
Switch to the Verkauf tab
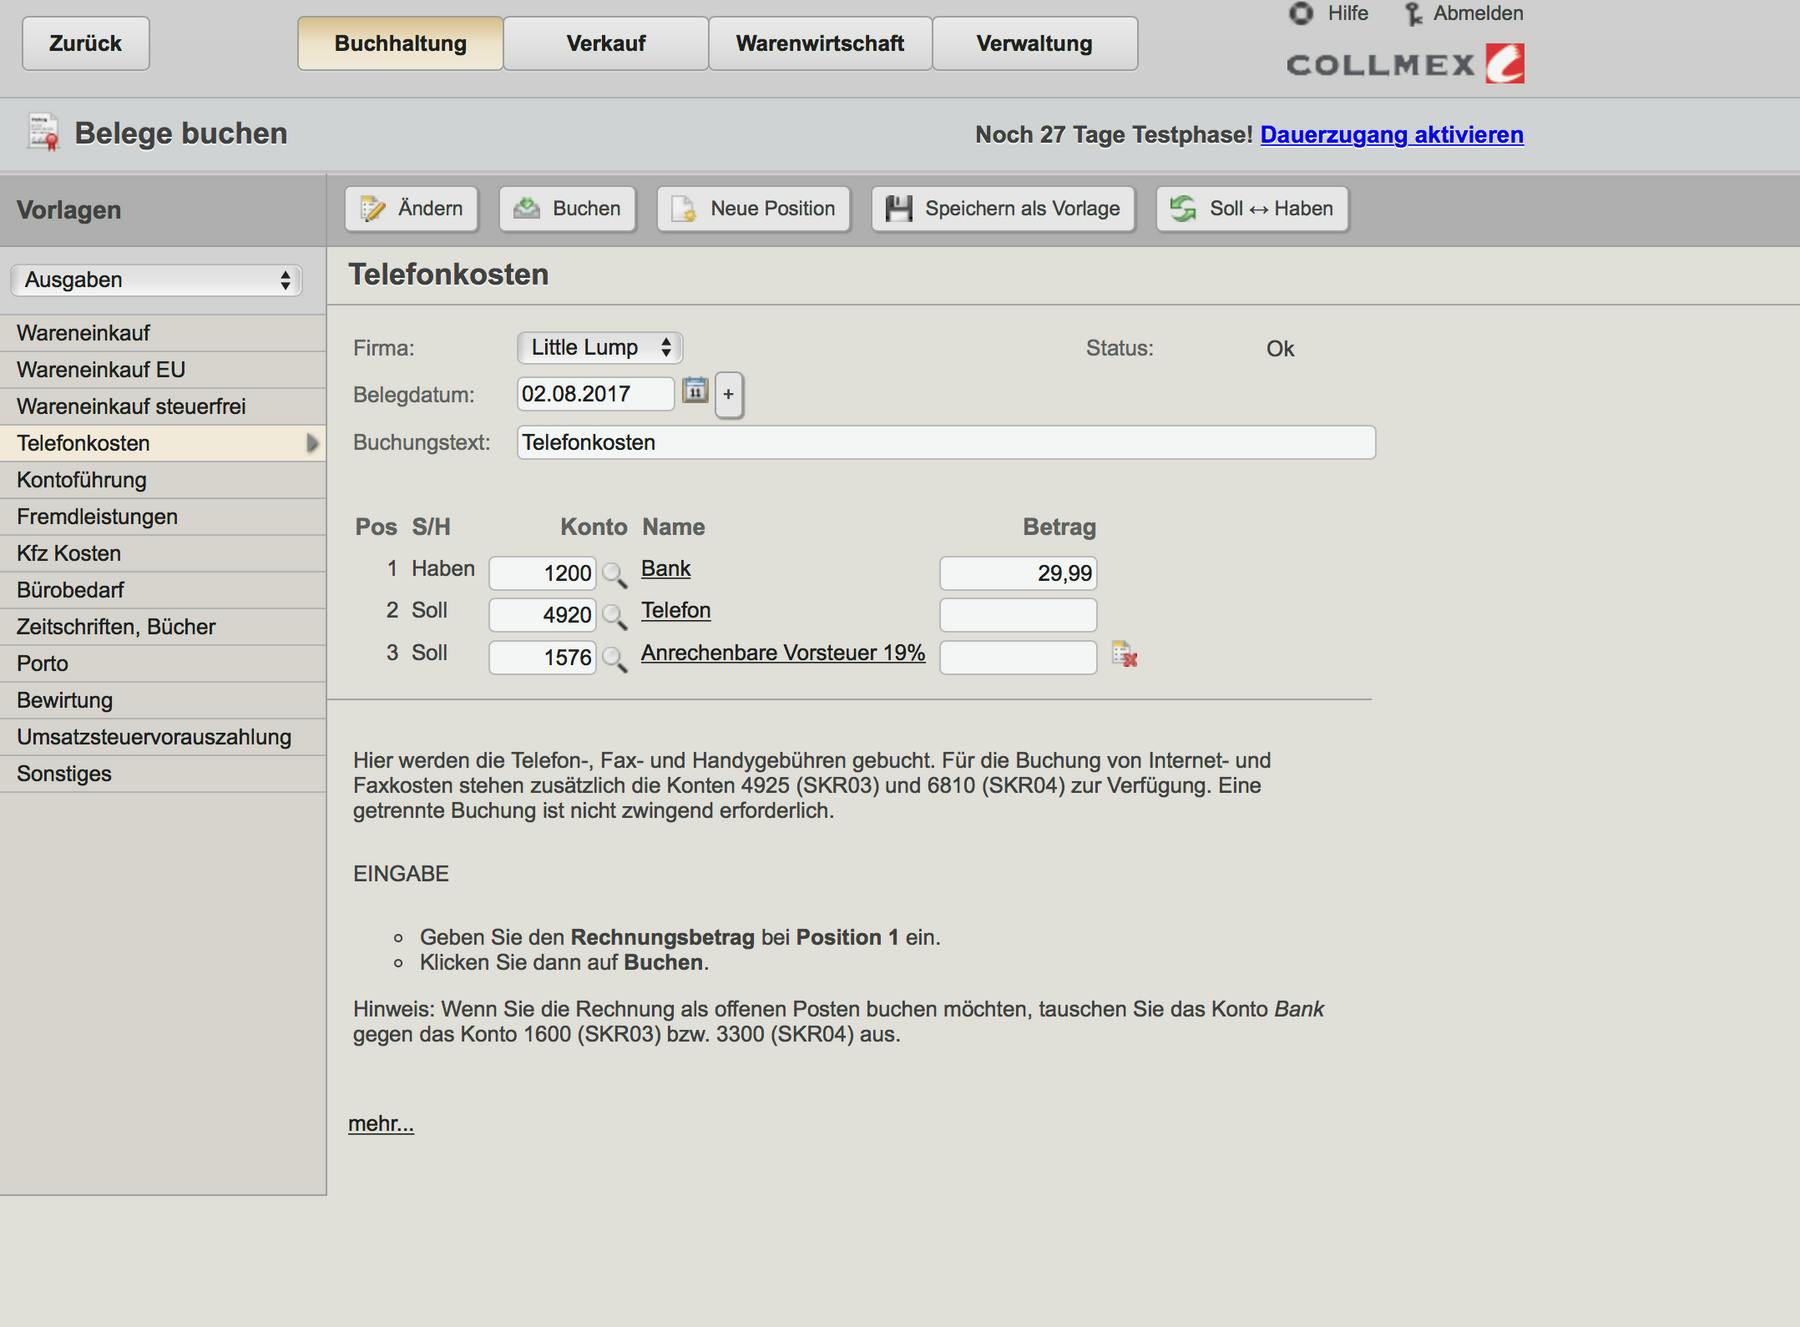(606, 44)
